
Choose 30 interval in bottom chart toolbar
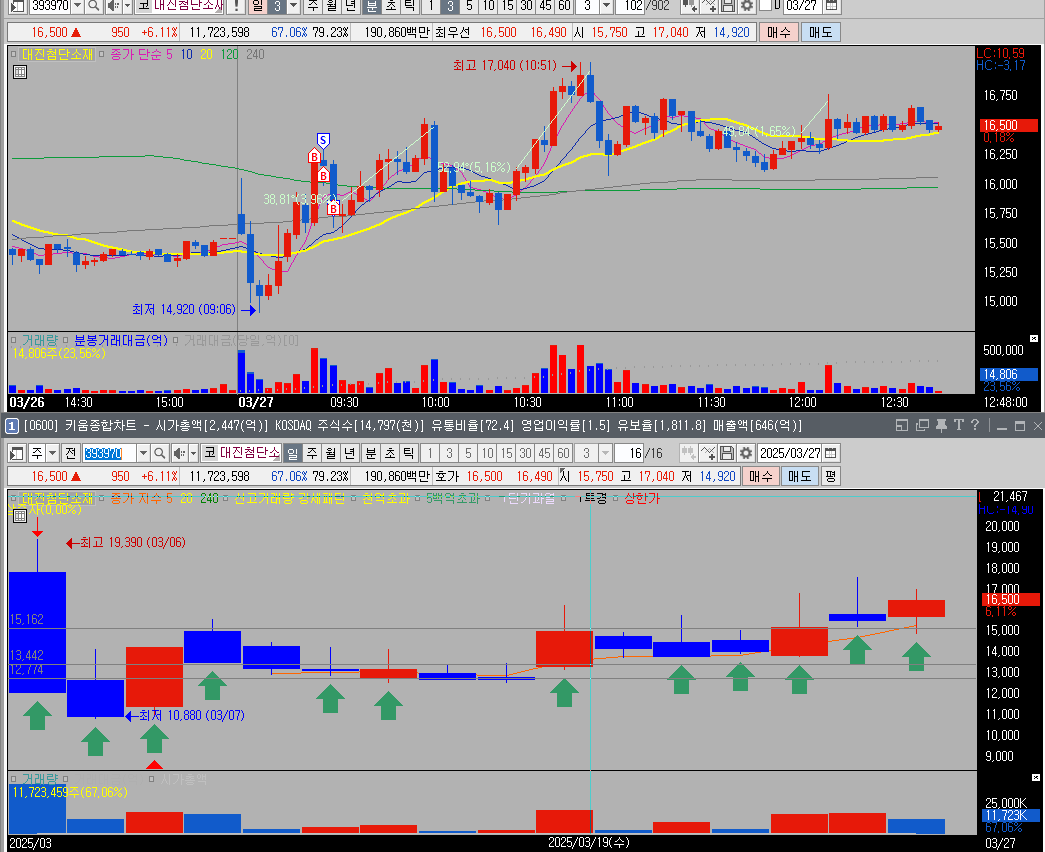click(525, 453)
